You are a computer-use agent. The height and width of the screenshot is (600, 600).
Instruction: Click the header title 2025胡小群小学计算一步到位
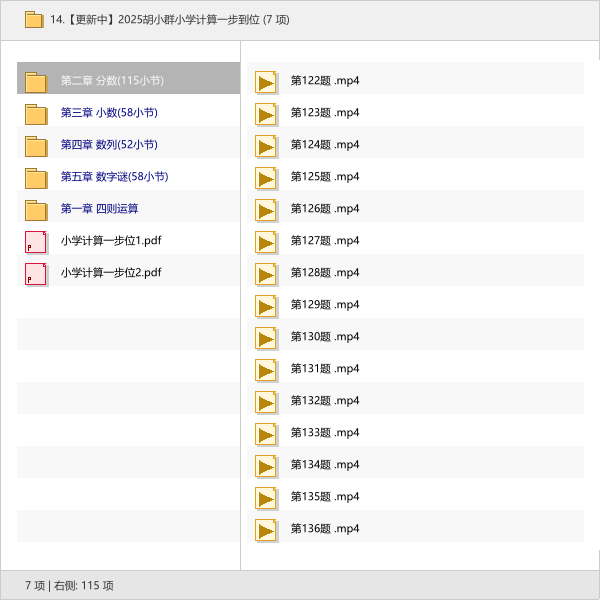click(x=170, y=19)
